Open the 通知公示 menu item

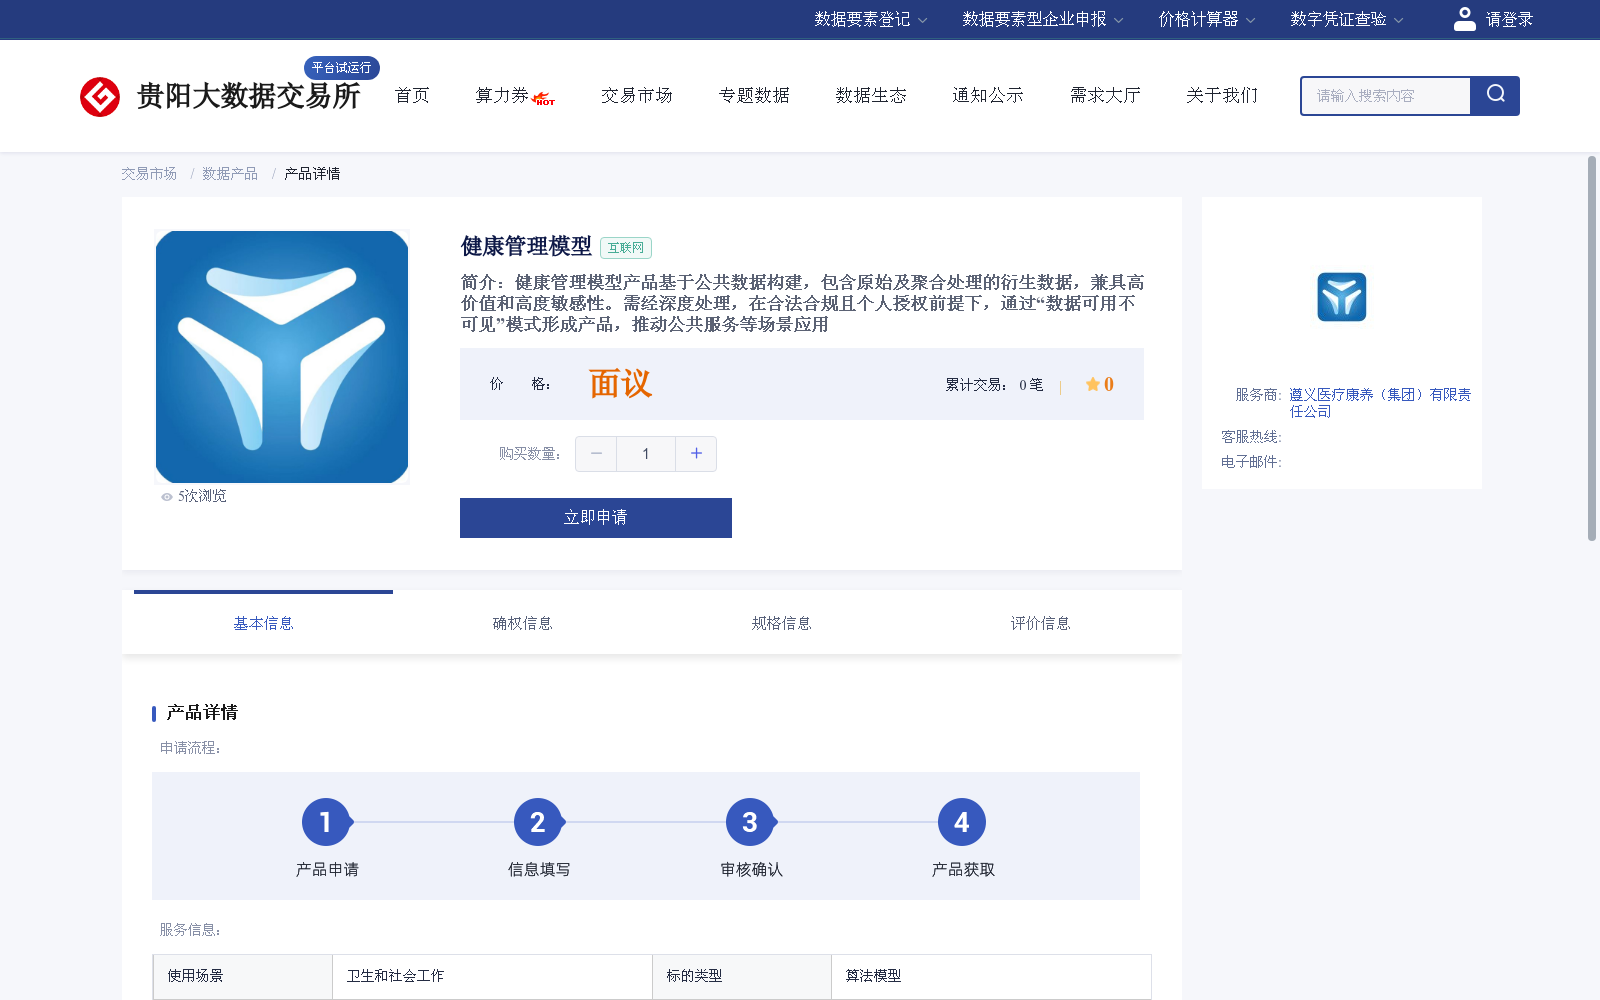click(988, 95)
